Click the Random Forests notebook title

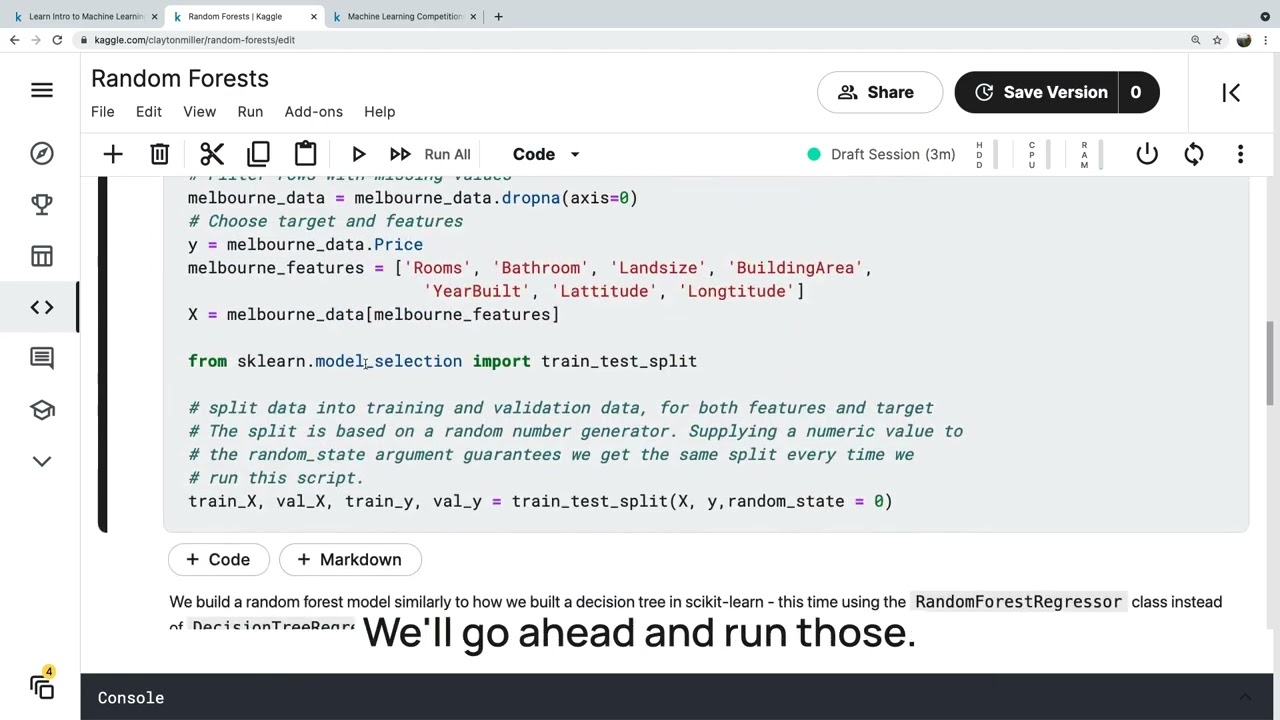click(180, 78)
